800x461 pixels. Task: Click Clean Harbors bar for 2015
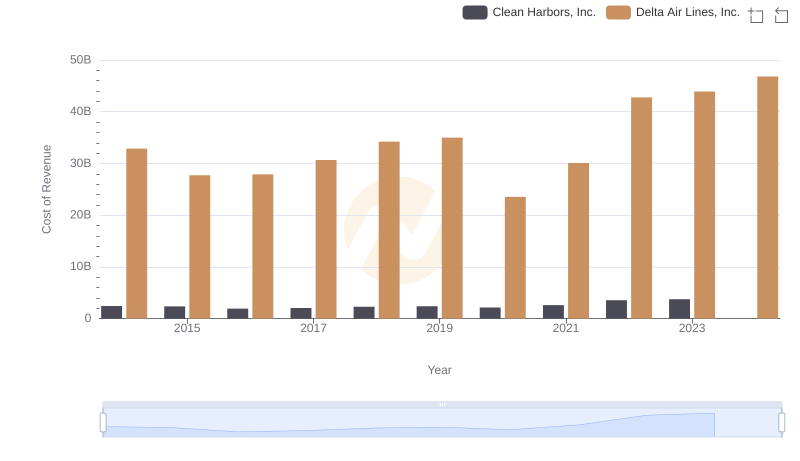tap(174, 312)
